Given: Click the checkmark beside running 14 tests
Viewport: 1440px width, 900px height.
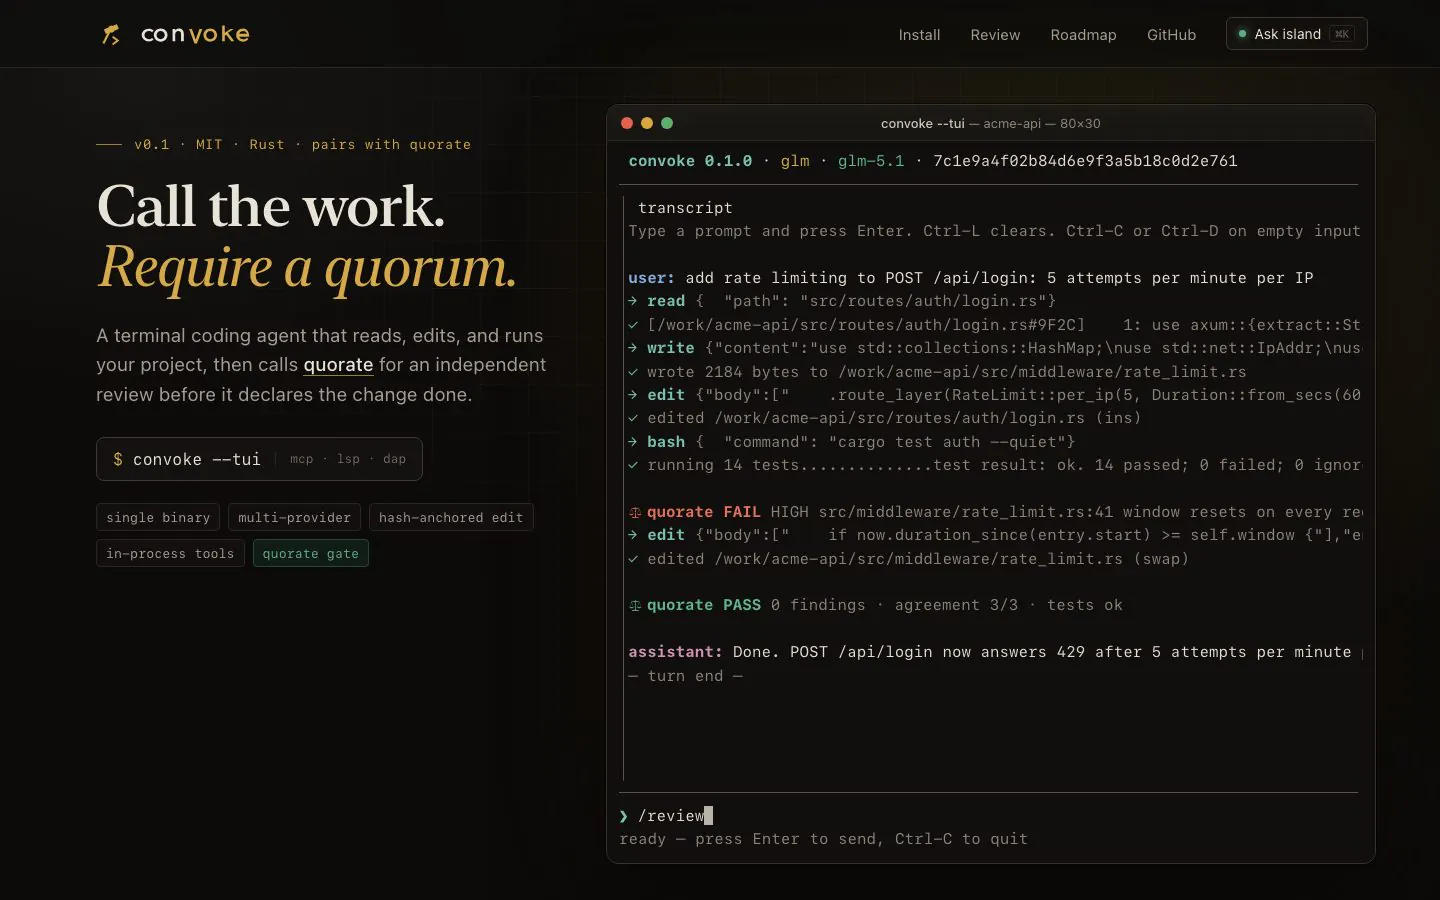Looking at the screenshot, I should coord(633,465).
